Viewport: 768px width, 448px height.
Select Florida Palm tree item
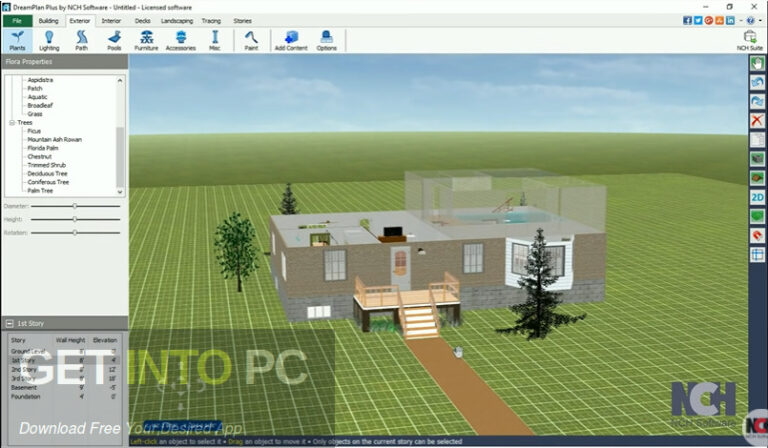43,148
